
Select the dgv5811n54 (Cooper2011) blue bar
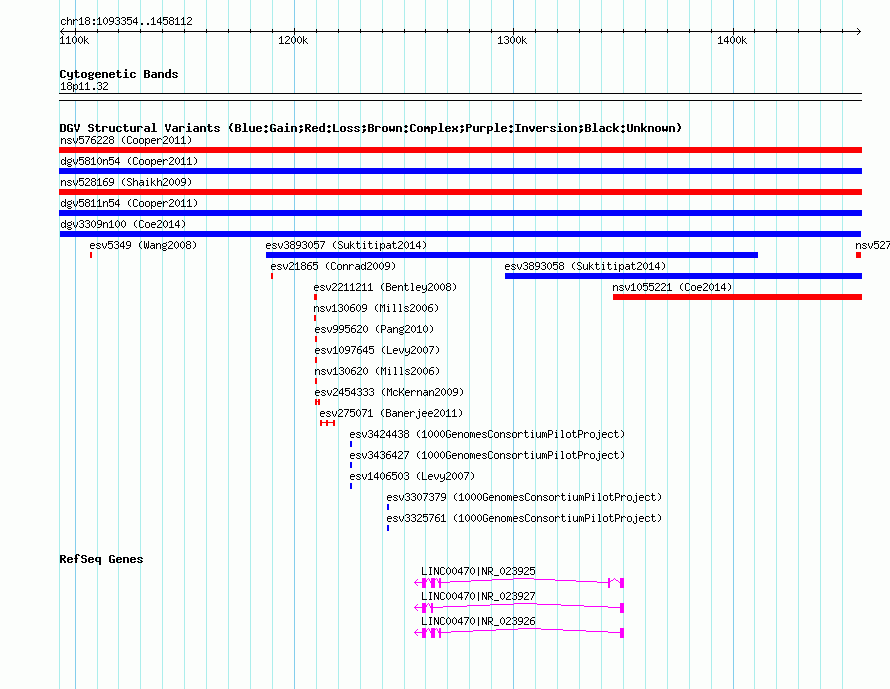pyautogui.click(x=460, y=213)
